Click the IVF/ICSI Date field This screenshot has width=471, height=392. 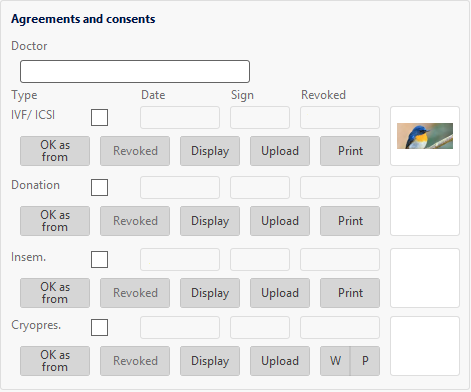[x=180, y=117]
